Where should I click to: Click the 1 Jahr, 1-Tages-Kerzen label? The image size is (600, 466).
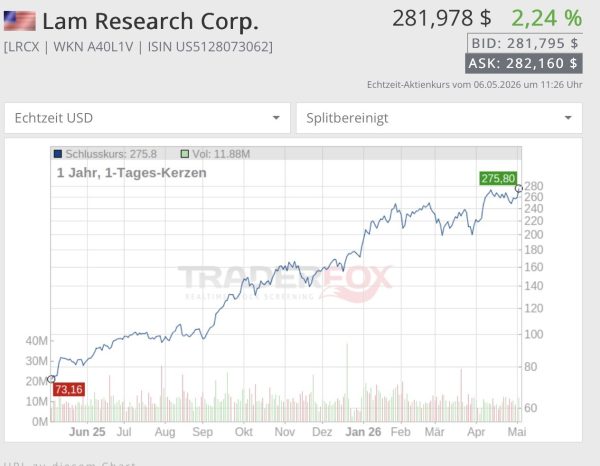click(x=132, y=173)
